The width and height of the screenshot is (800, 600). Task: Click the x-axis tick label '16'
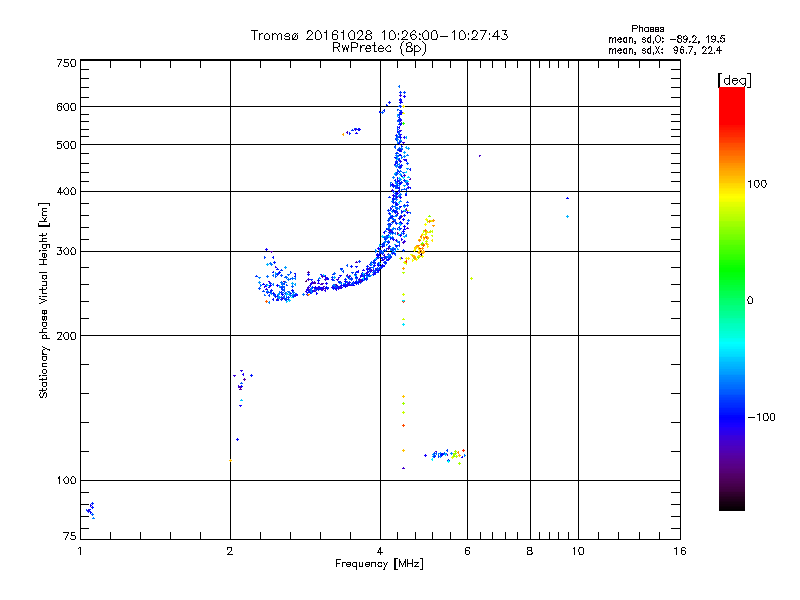click(680, 551)
